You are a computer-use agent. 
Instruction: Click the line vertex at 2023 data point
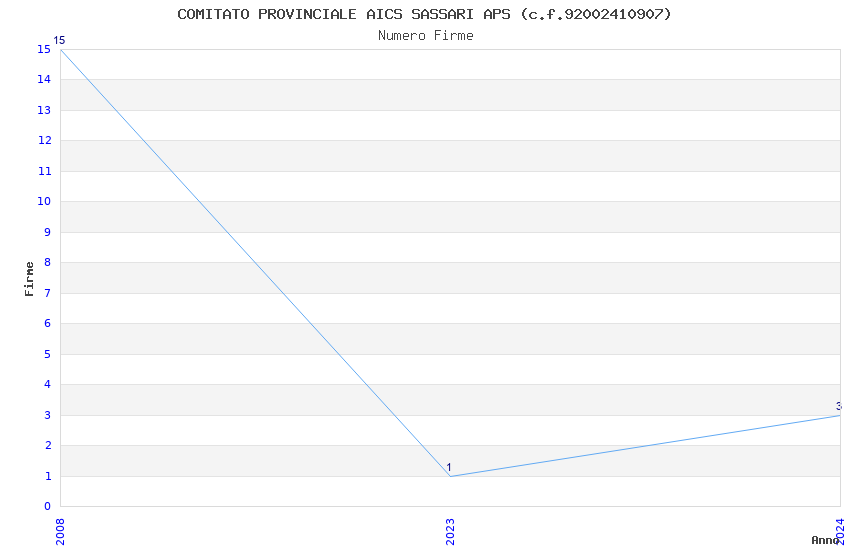tap(450, 476)
